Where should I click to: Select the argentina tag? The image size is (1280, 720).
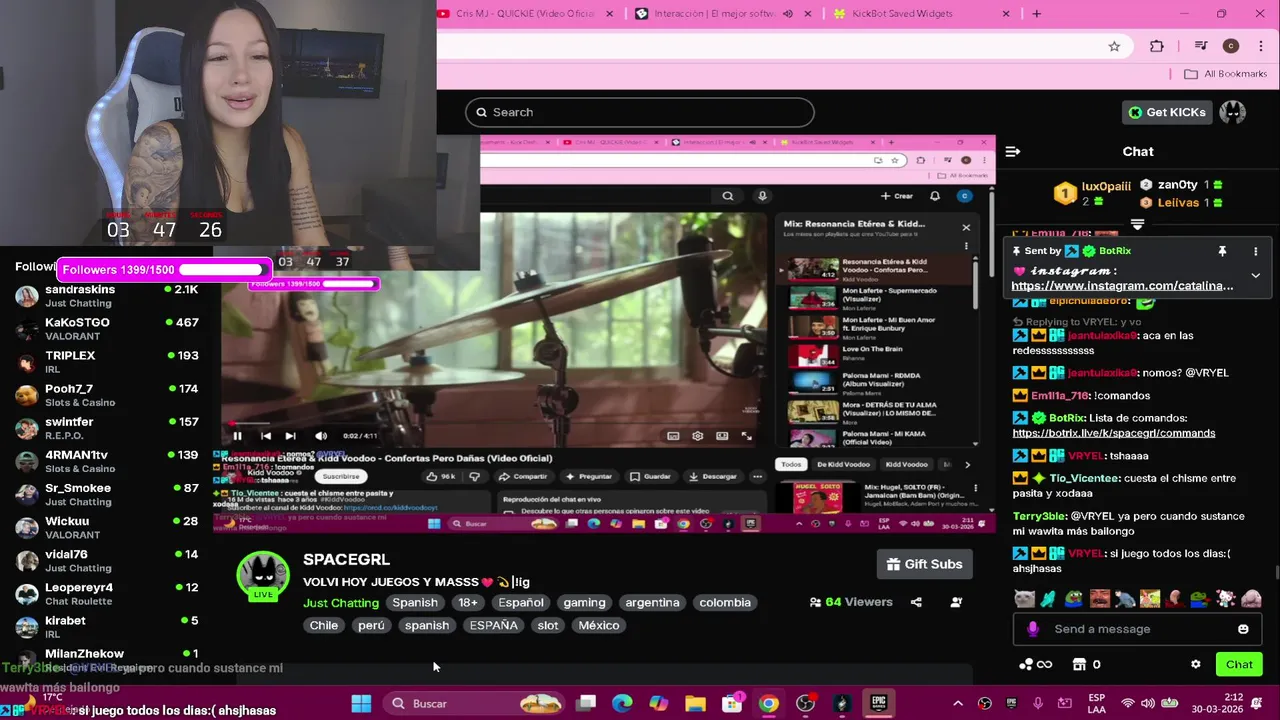click(x=652, y=603)
